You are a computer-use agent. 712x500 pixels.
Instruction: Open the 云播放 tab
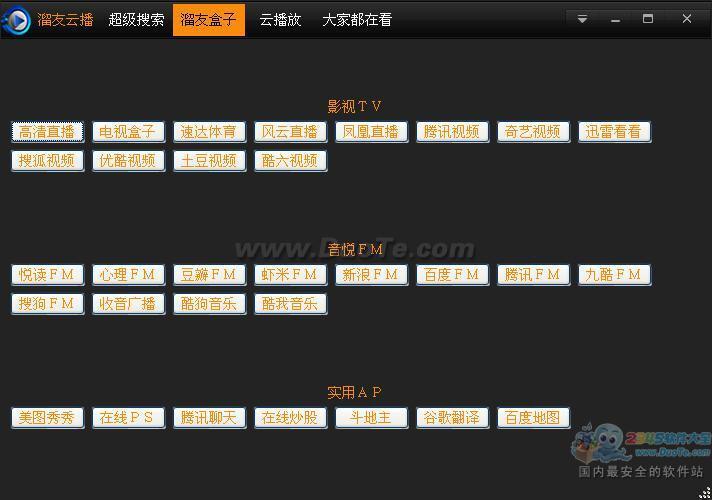pos(280,20)
